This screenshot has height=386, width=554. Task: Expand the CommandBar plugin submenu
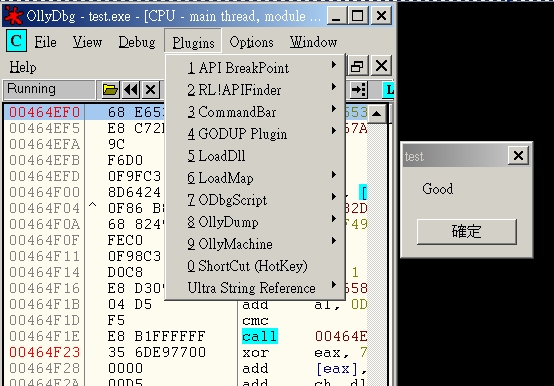pos(255,112)
